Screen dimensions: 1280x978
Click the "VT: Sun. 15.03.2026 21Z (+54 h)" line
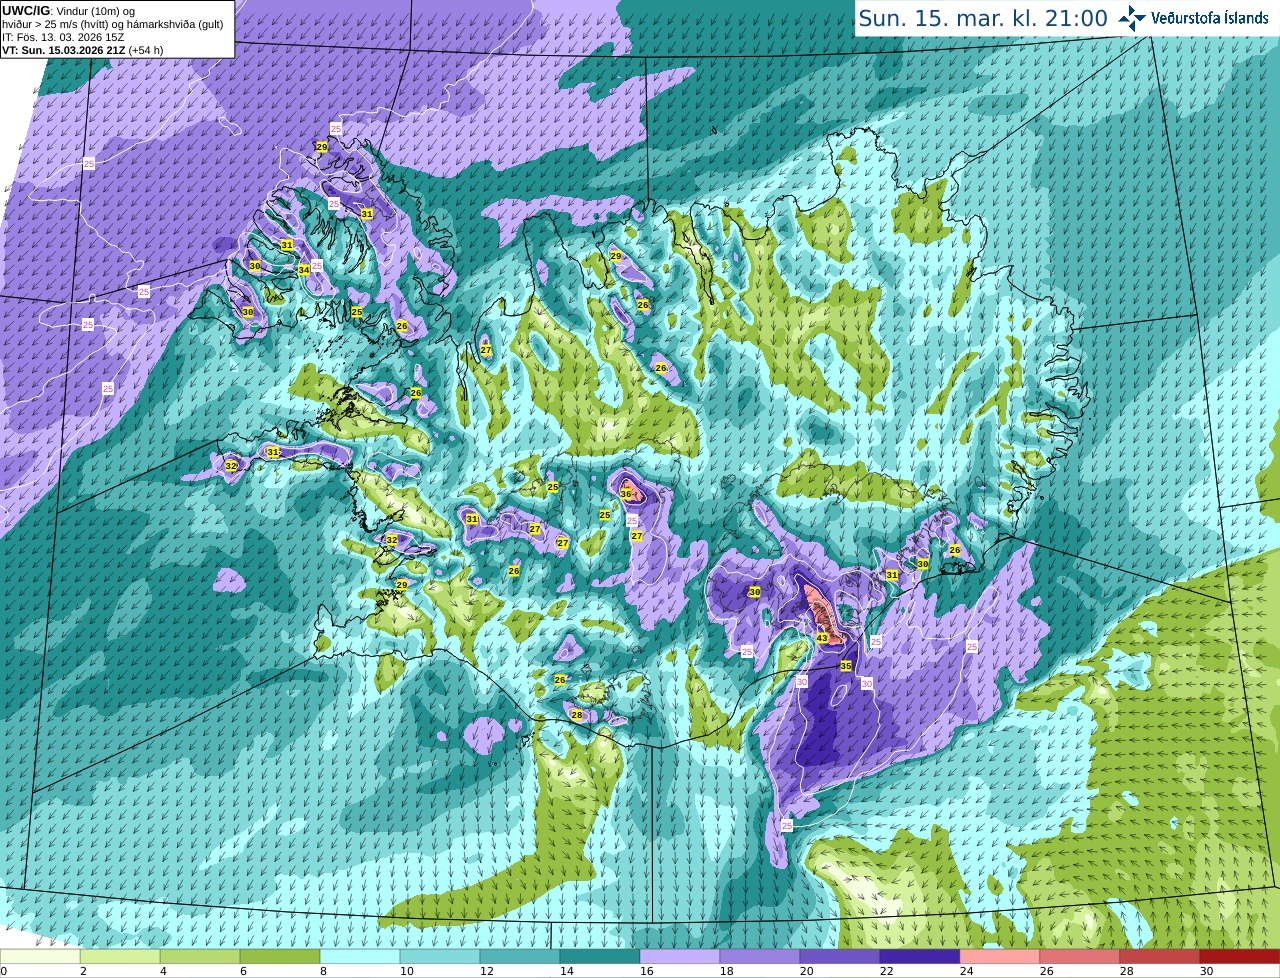pos(82,50)
